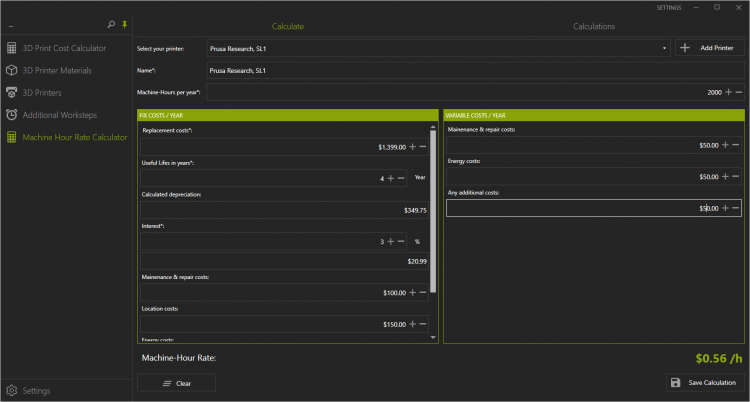Screen dimensions: 750x402
Task: Switch to the Calculations tab
Action: point(594,26)
